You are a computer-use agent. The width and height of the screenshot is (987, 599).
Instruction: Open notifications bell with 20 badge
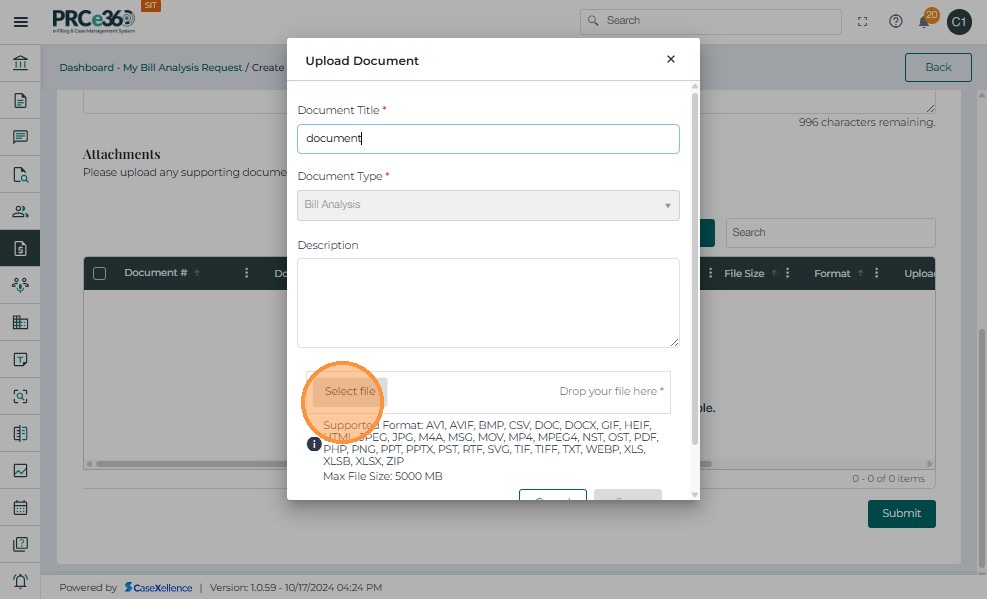[x=926, y=20]
